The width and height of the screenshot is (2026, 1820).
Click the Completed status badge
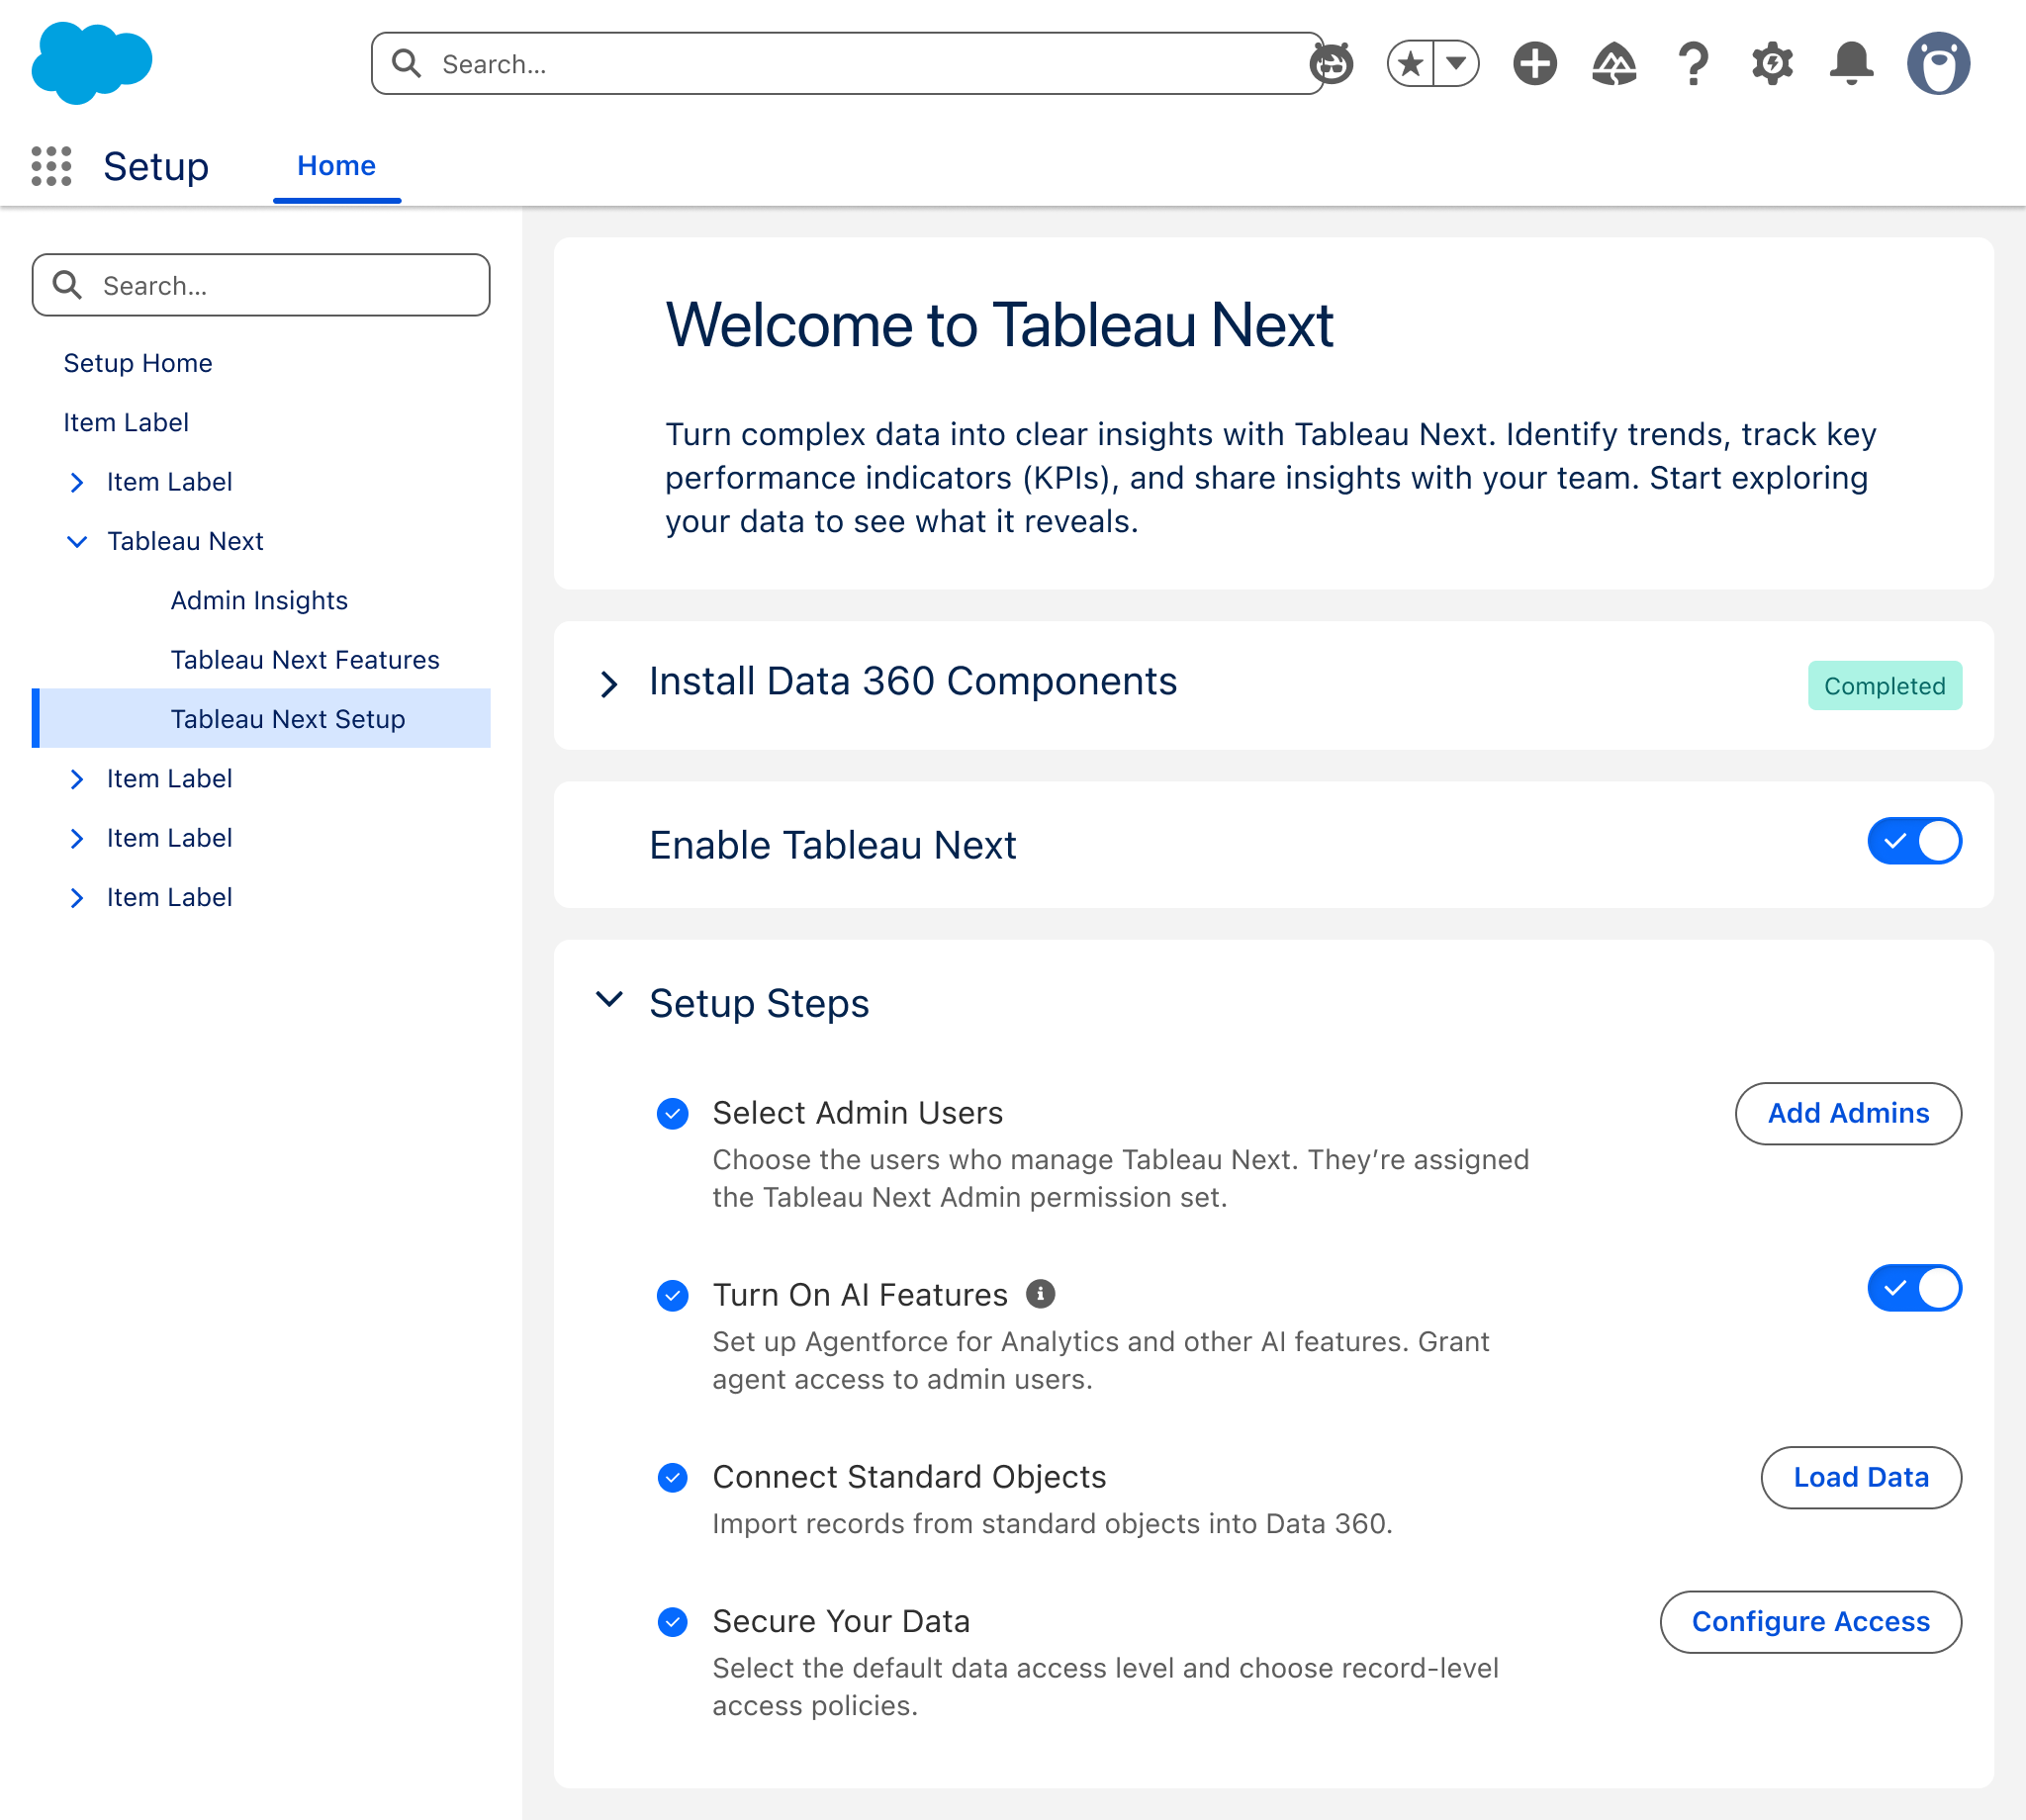click(1885, 685)
